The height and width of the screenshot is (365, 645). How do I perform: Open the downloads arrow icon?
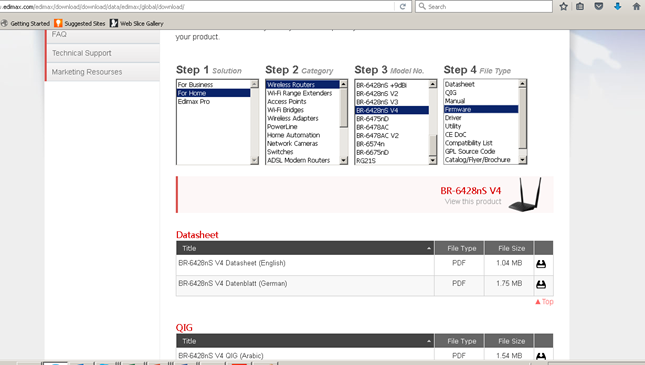coord(617,7)
